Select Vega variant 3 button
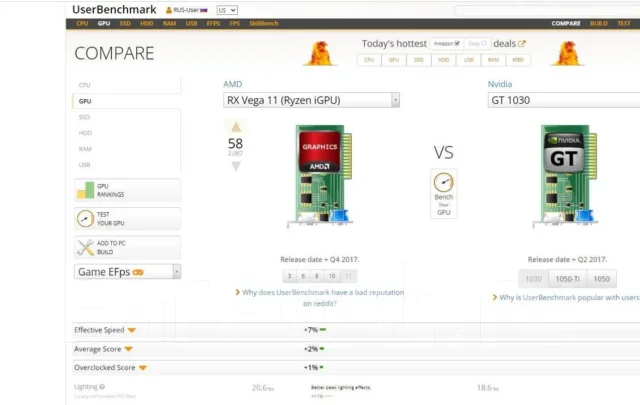This screenshot has height=405, width=640. click(x=289, y=276)
